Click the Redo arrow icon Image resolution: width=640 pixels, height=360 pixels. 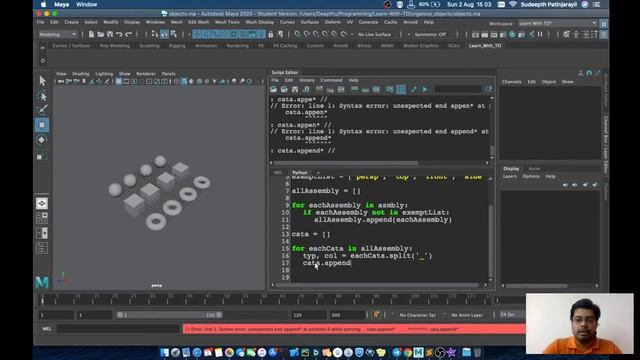coord(128,35)
